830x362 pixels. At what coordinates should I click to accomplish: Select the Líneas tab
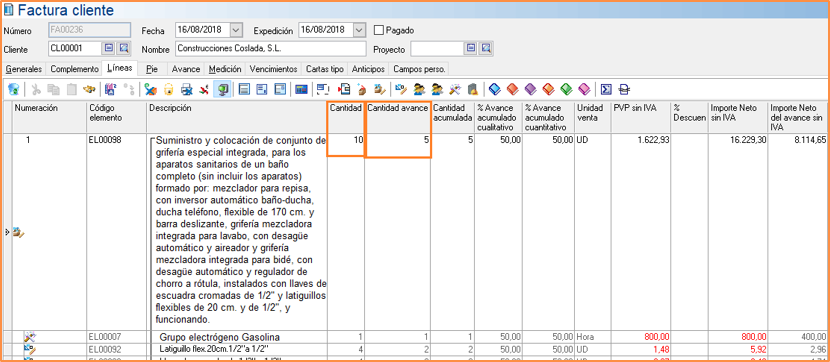(x=119, y=68)
